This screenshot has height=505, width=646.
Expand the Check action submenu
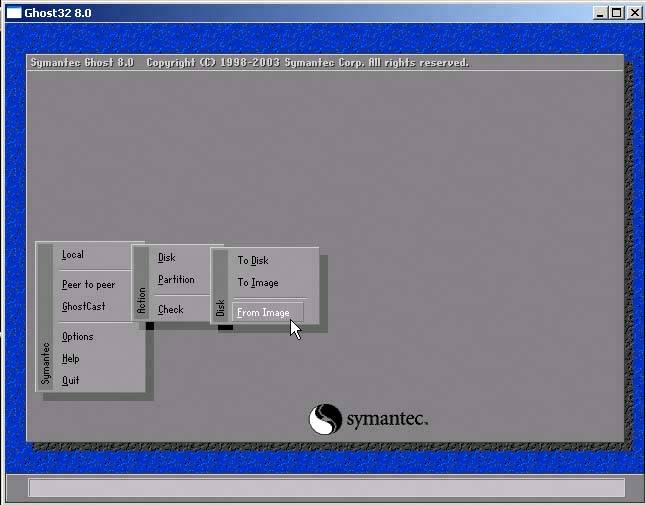click(x=170, y=310)
